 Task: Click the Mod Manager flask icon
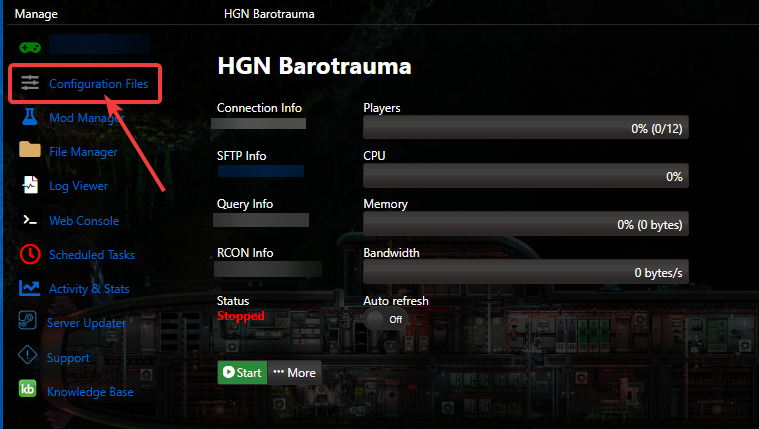pos(30,117)
